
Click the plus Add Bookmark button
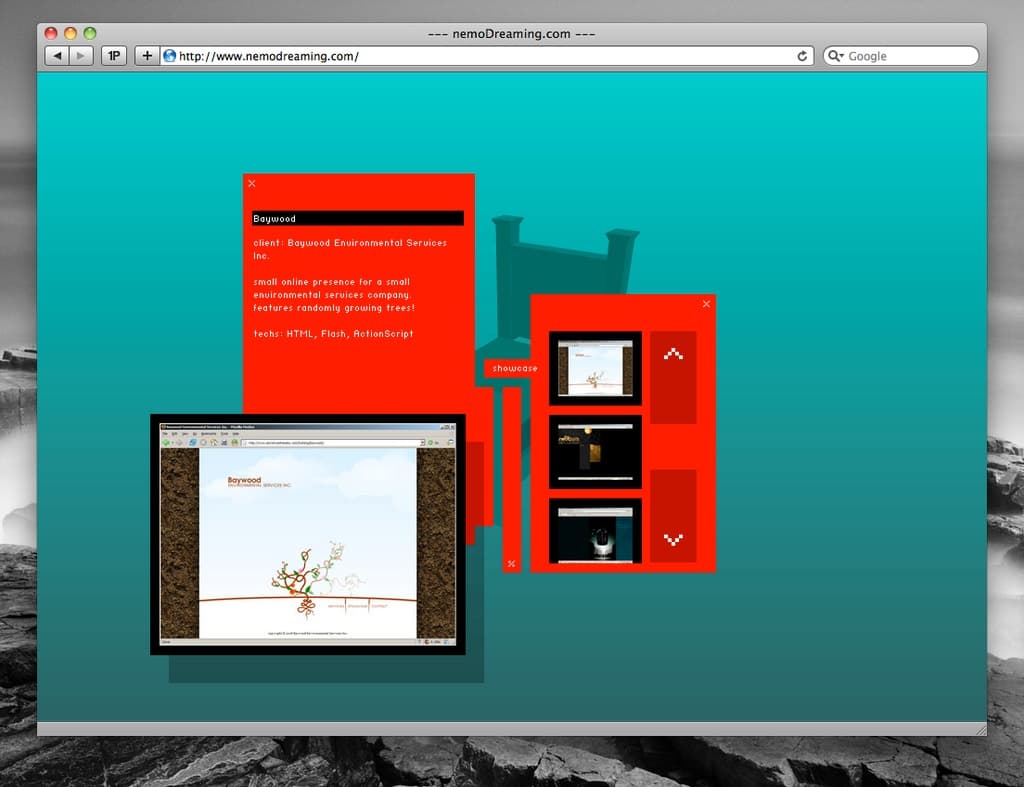[147, 56]
